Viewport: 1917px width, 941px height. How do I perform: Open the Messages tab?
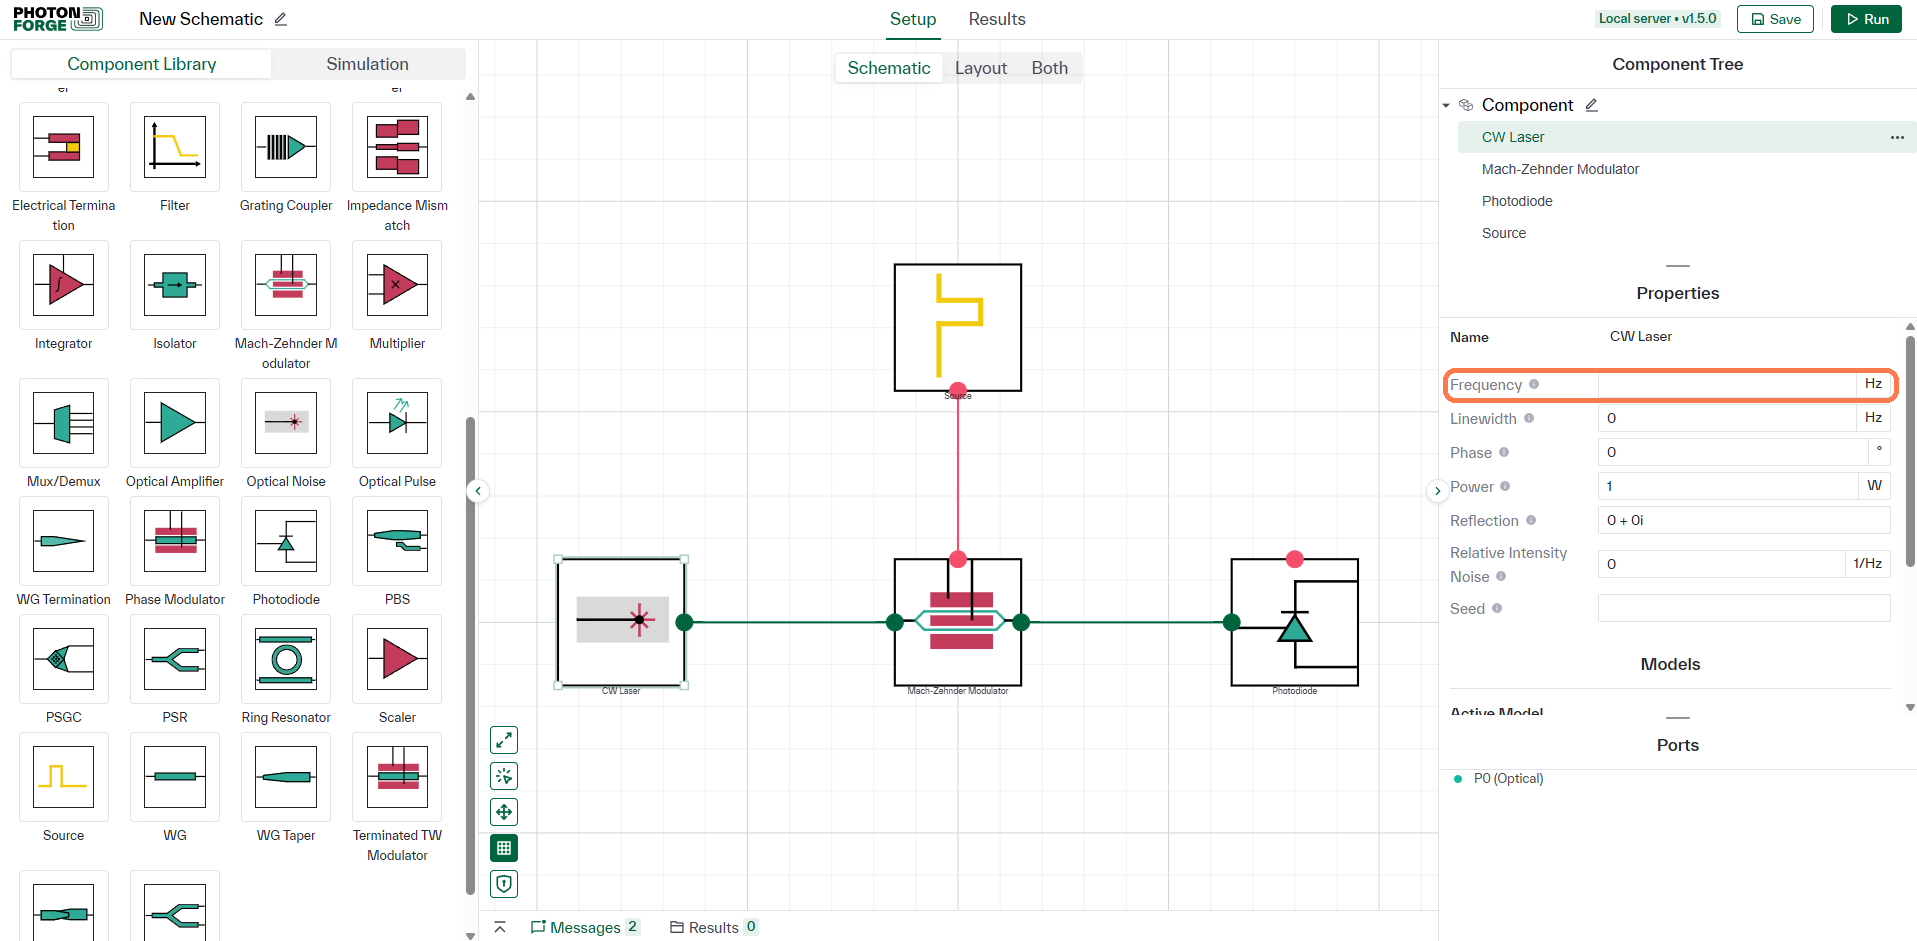(x=584, y=927)
